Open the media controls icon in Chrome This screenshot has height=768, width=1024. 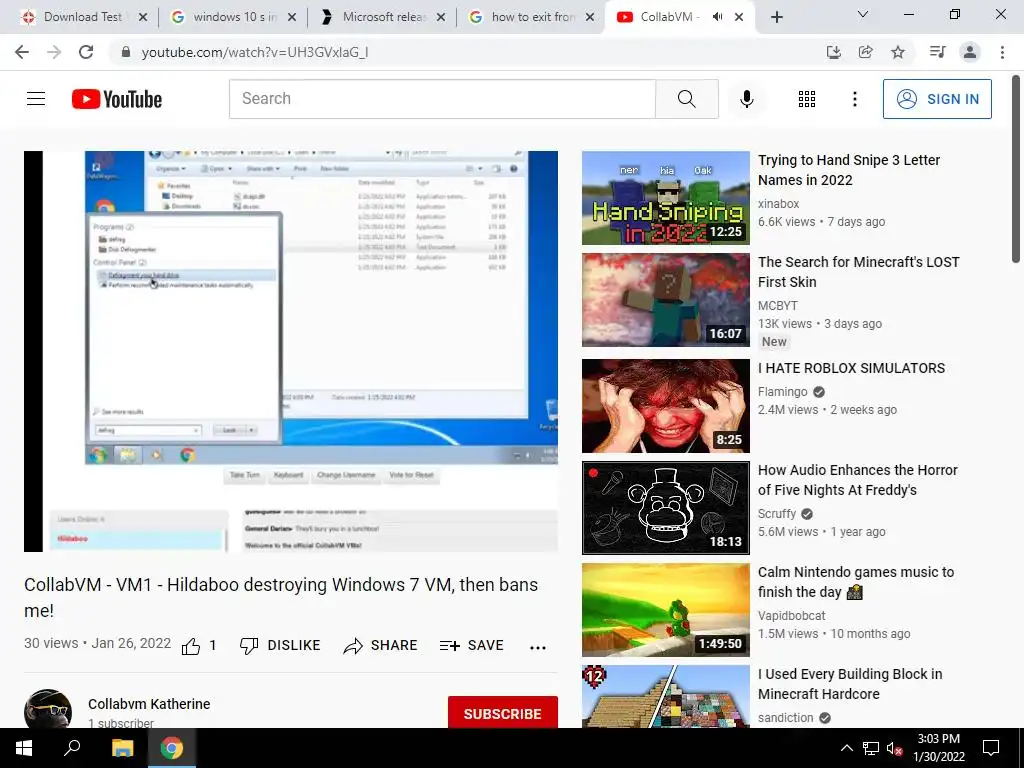(x=938, y=52)
